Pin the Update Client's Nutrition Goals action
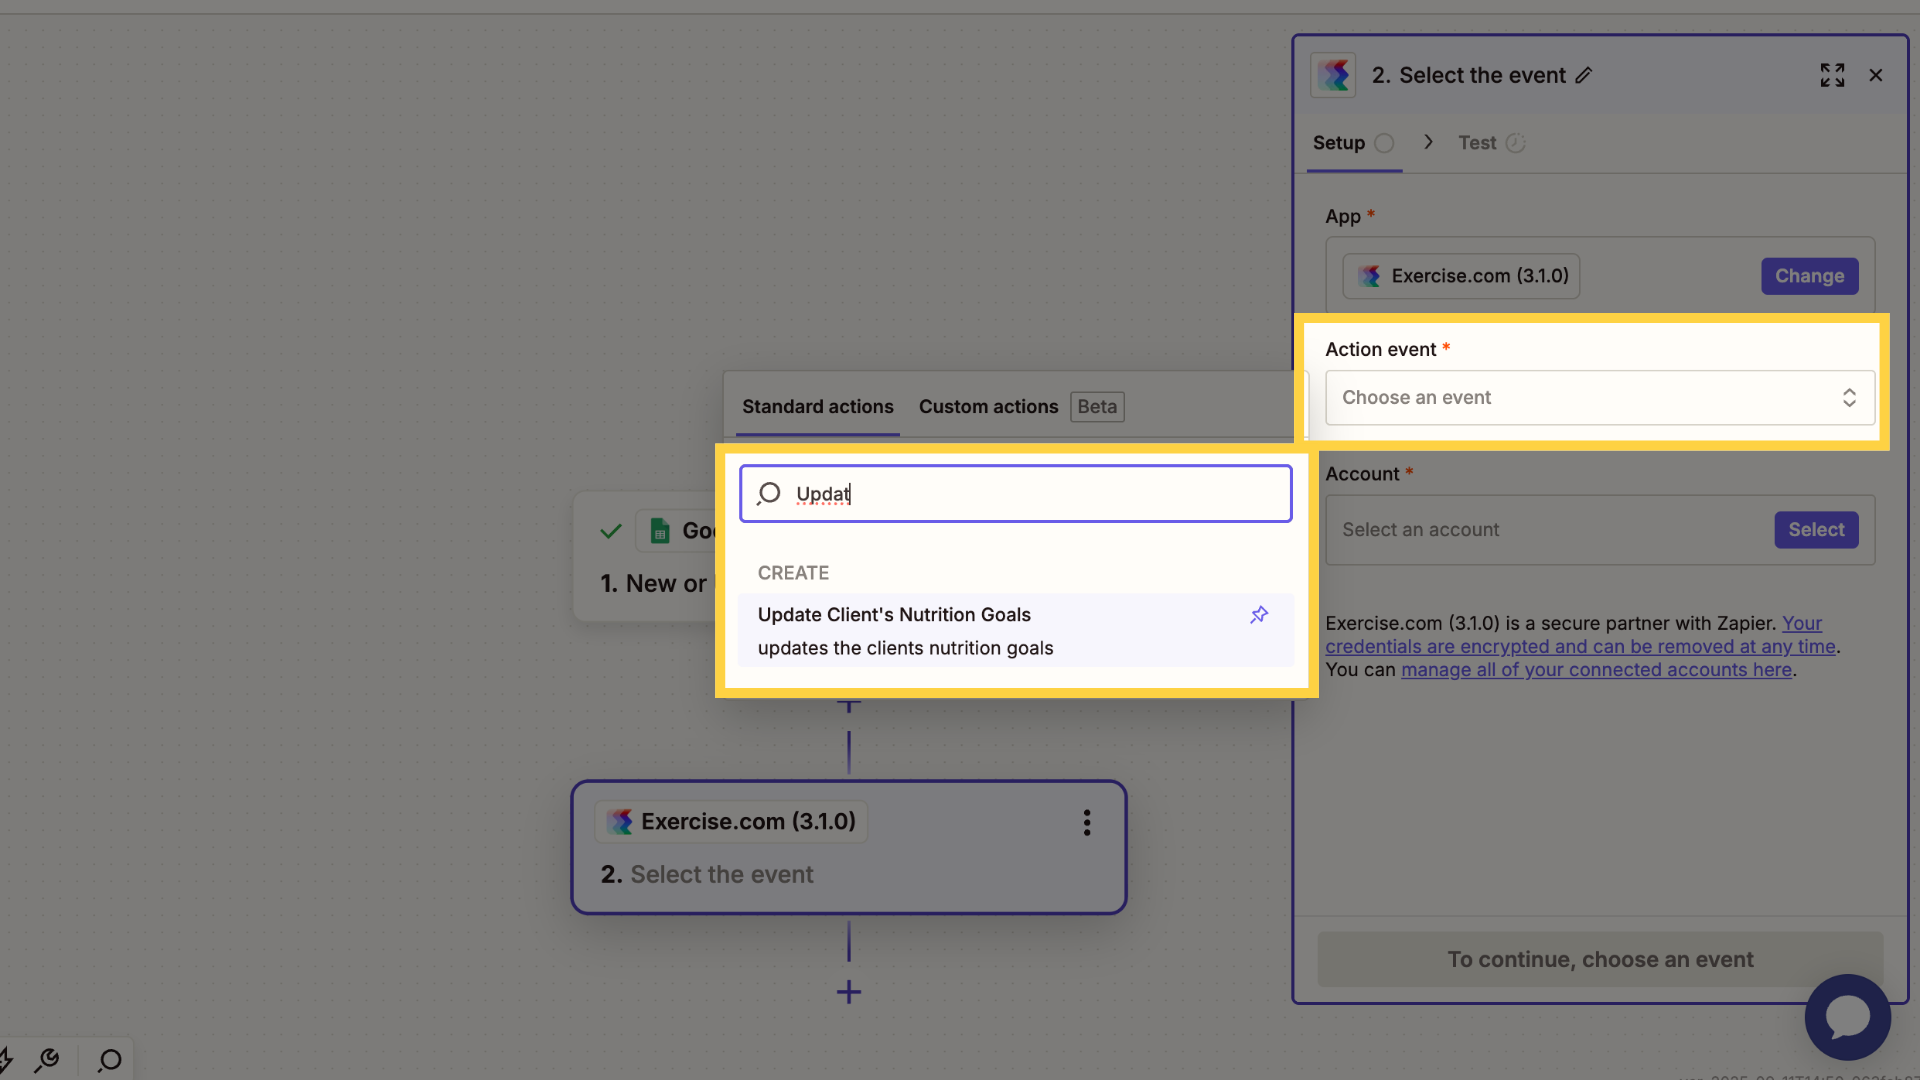 tap(1259, 615)
